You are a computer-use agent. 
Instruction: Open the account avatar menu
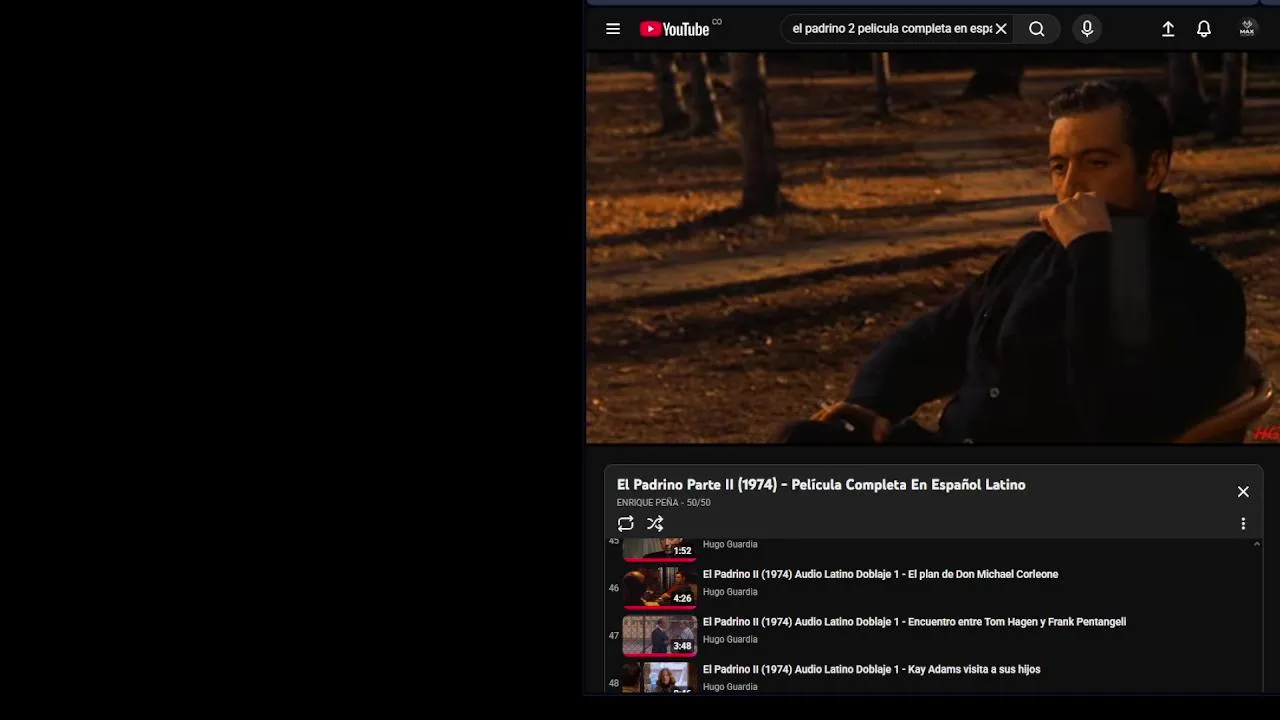coord(1247,29)
